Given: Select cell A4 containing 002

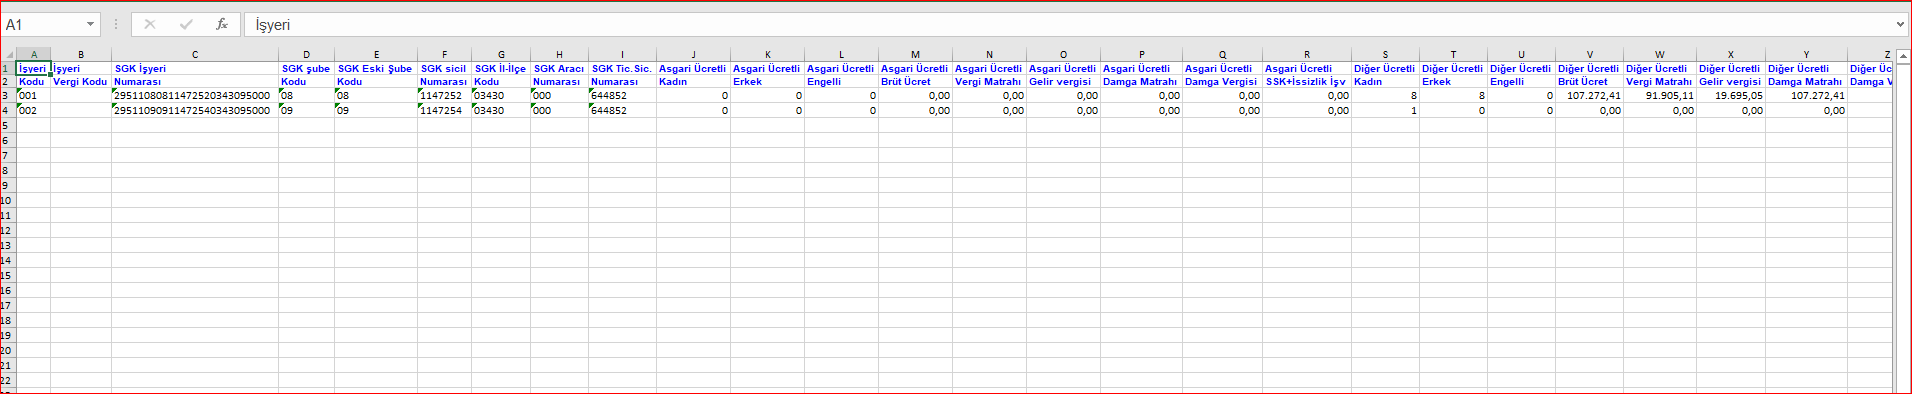Looking at the screenshot, I should [33, 111].
